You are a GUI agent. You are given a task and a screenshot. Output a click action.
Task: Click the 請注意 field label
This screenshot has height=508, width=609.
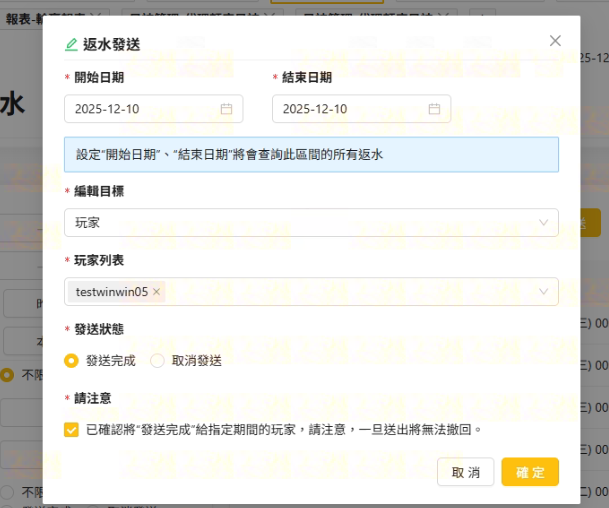coord(93,398)
